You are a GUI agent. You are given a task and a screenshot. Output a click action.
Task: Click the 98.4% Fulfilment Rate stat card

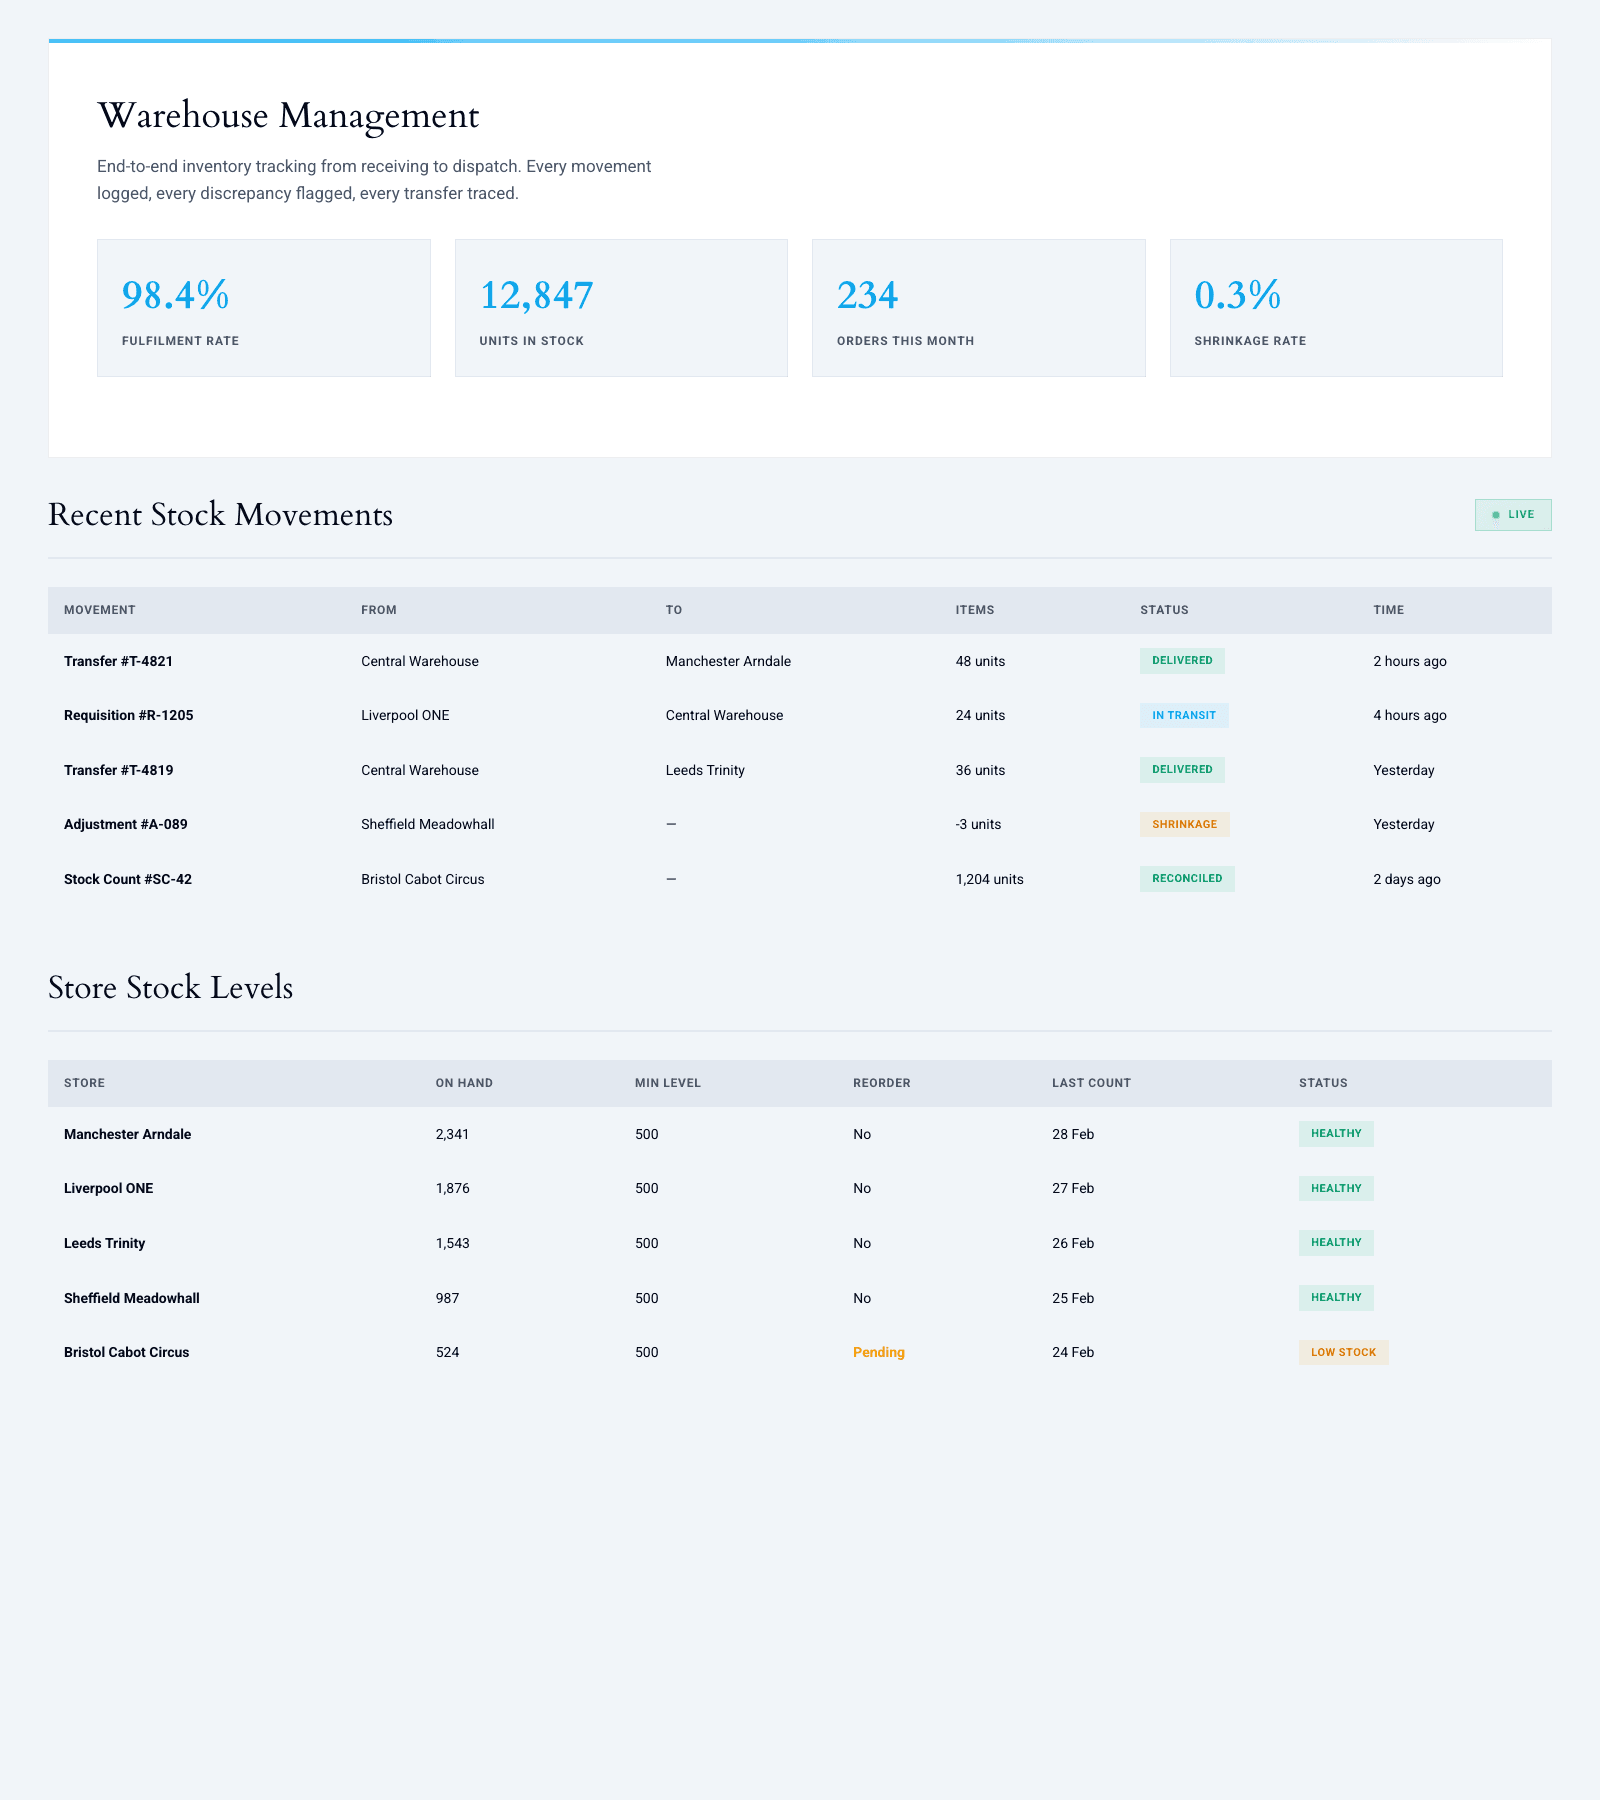[264, 306]
